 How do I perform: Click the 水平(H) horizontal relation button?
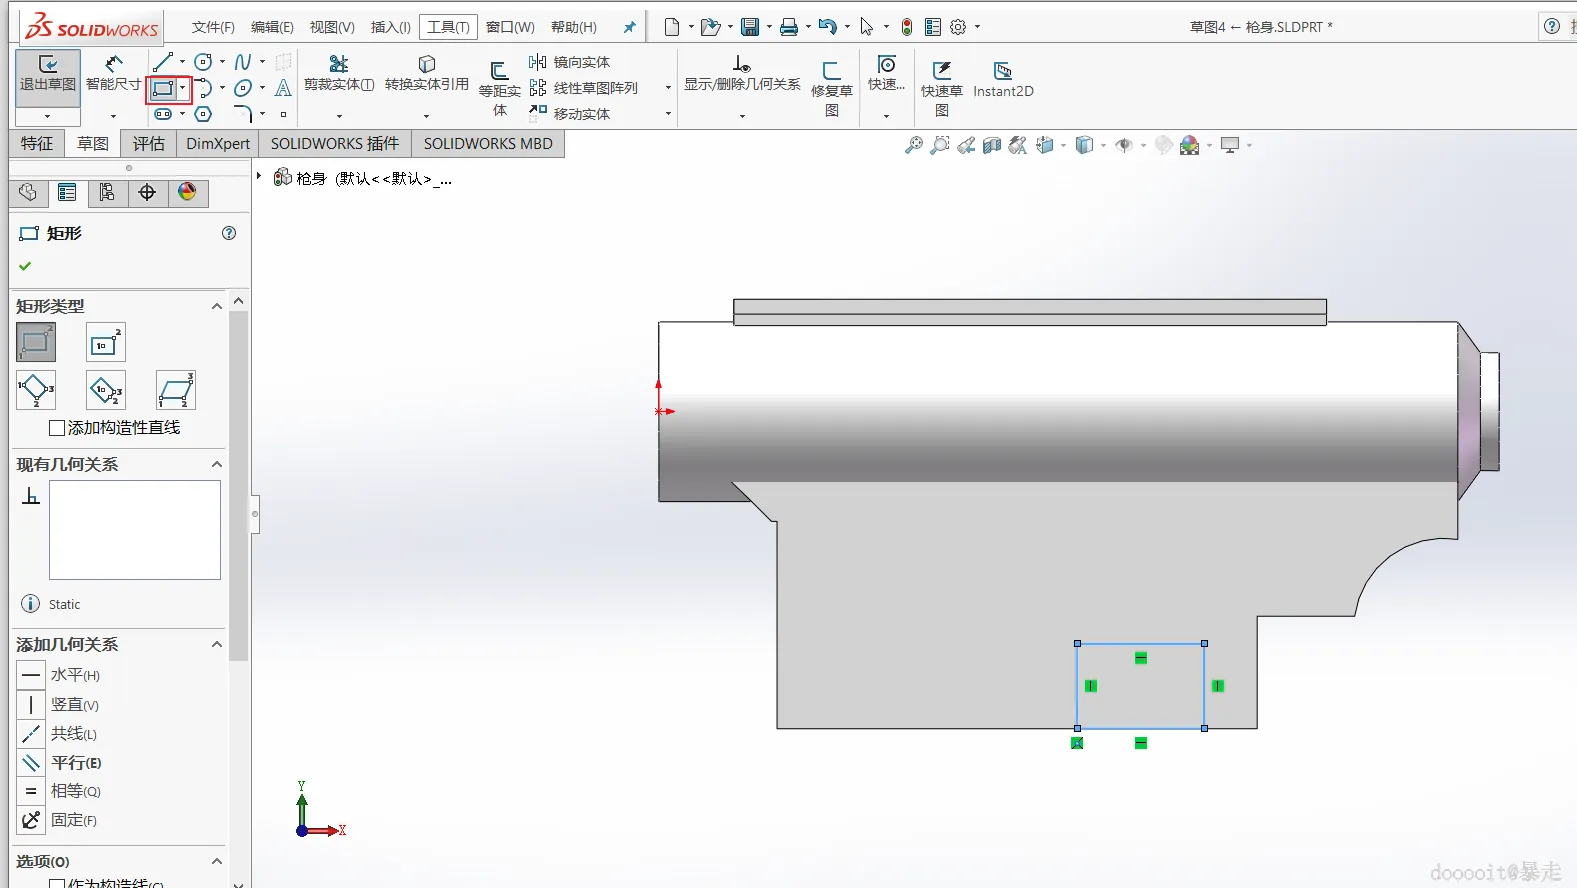[32, 675]
